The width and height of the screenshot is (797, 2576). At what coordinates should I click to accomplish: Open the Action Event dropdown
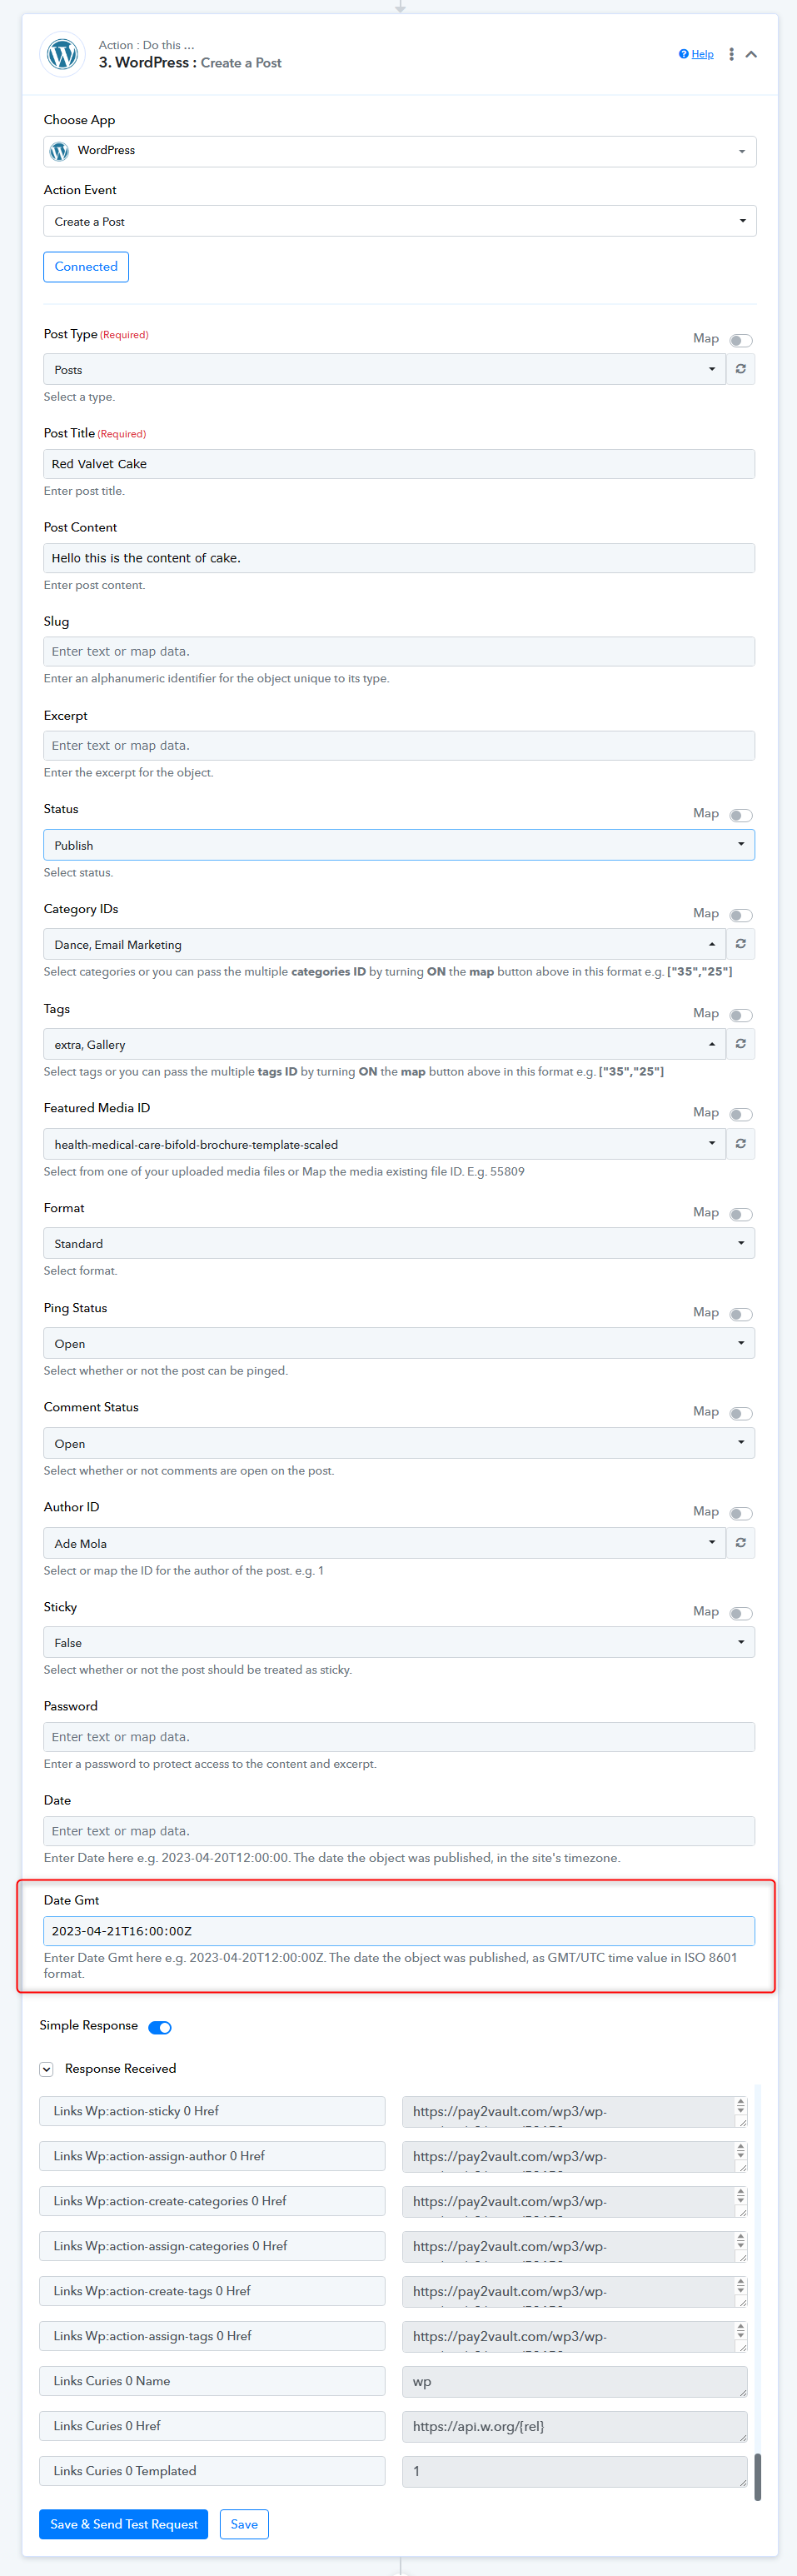tap(399, 221)
